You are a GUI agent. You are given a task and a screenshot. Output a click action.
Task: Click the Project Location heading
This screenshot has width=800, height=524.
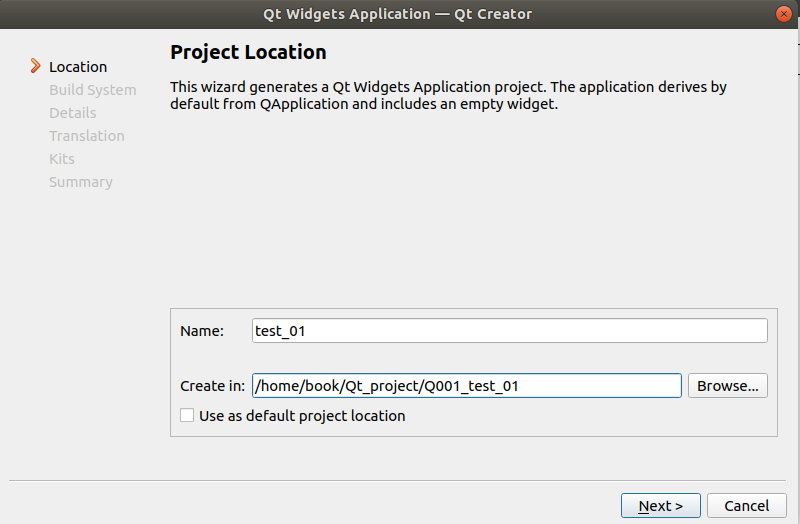click(x=248, y=52)
